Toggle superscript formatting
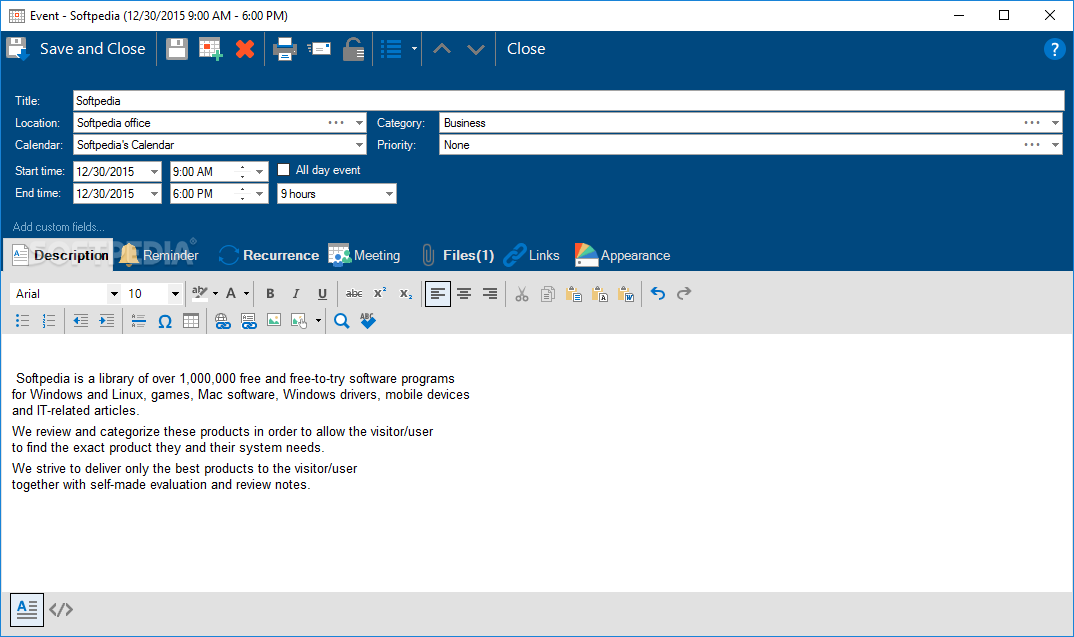 379,294
